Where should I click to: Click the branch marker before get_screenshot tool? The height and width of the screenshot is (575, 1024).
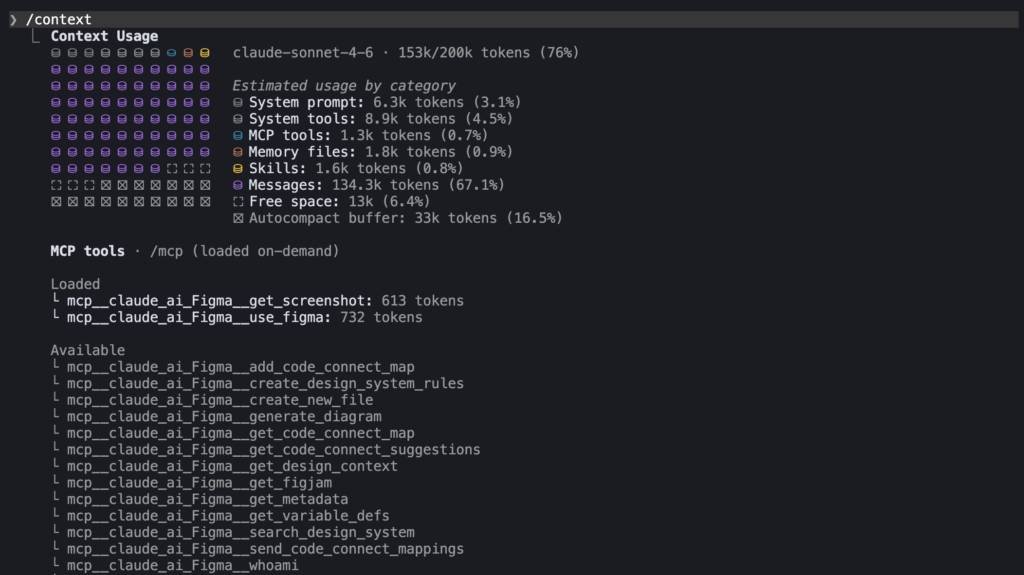click(x=55, y=300)
